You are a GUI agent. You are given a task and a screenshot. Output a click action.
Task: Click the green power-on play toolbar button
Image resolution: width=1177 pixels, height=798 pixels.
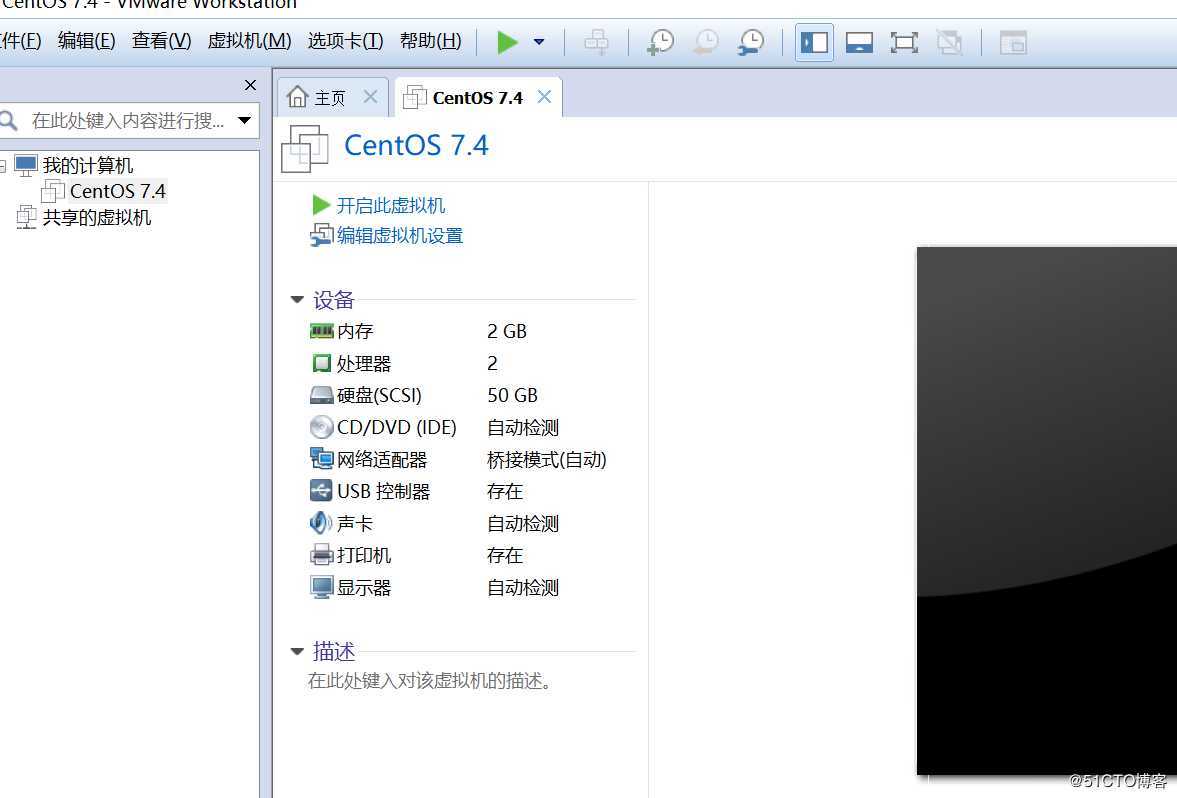pyautogui.click(x=507, y=42)
